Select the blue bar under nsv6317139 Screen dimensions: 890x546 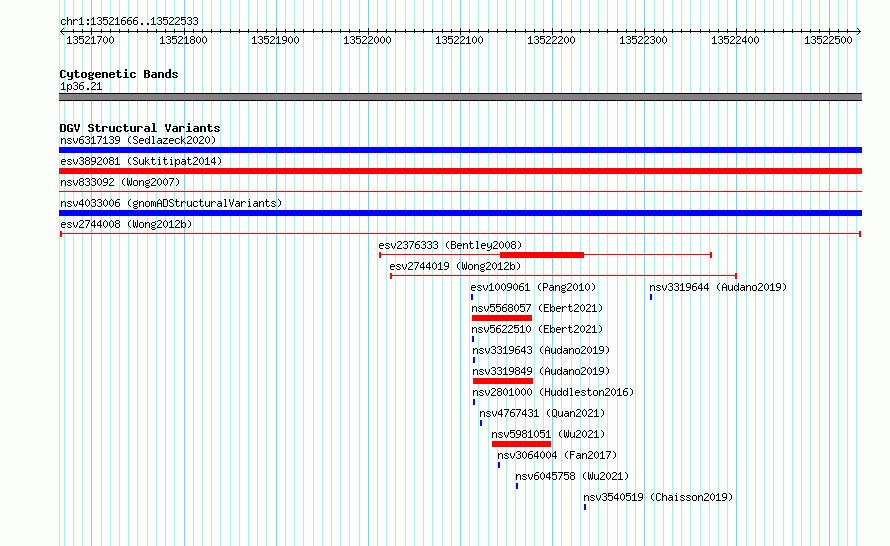[x=460, y=150]
